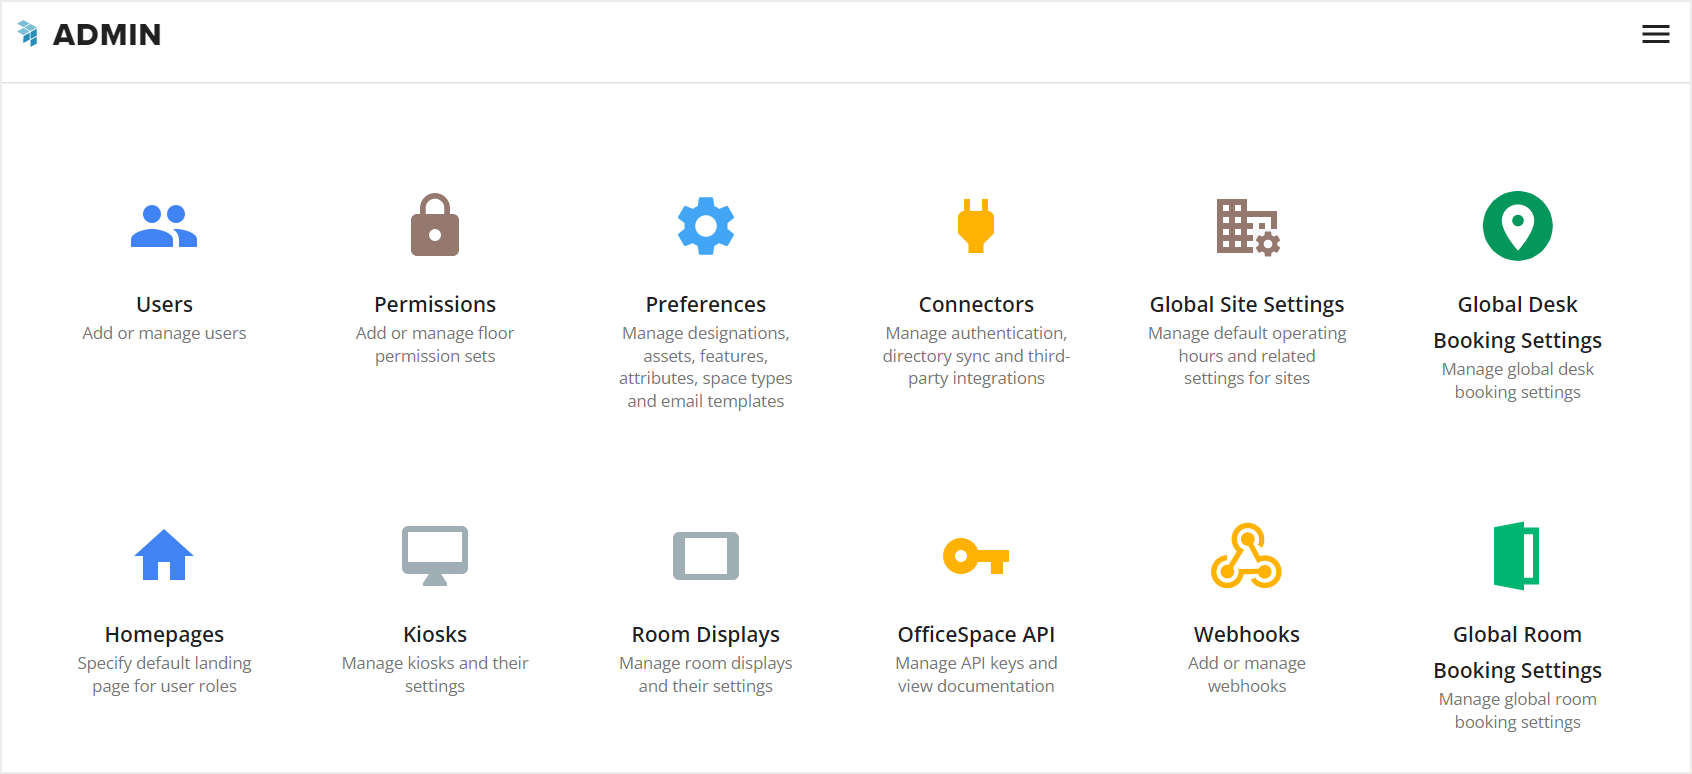Click the Permissions padlock icon
This screenshot has width=1692, height=774.
click(435, 225)
